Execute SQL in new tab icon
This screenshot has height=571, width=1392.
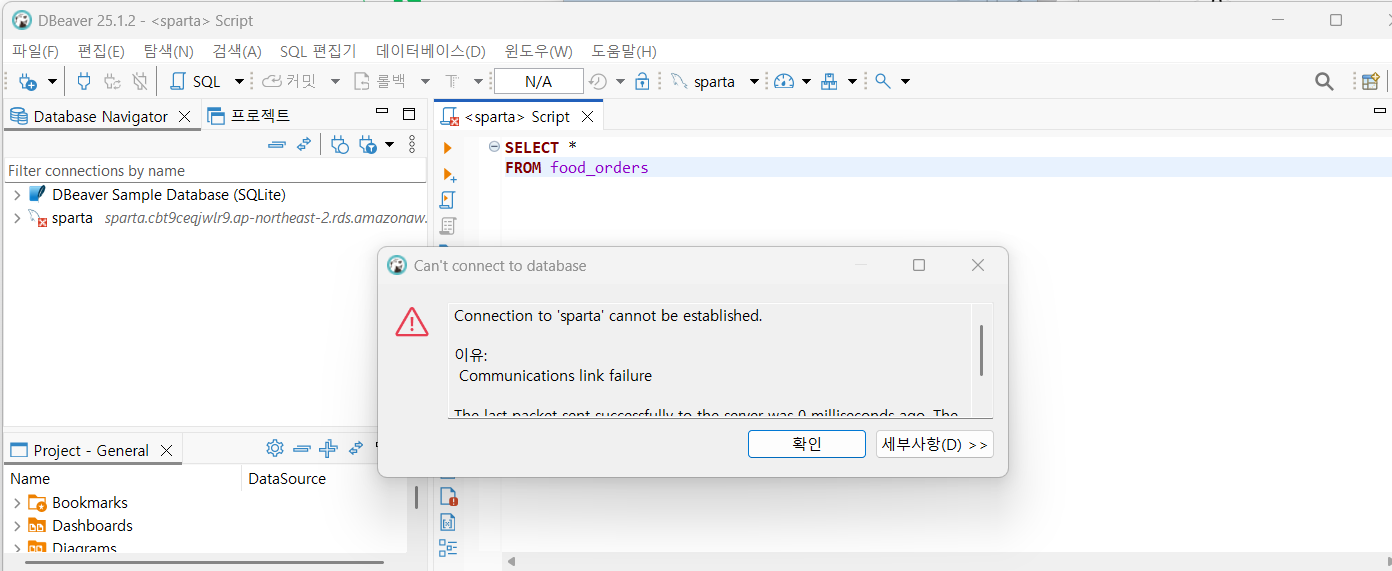click(x=449, y=174)
